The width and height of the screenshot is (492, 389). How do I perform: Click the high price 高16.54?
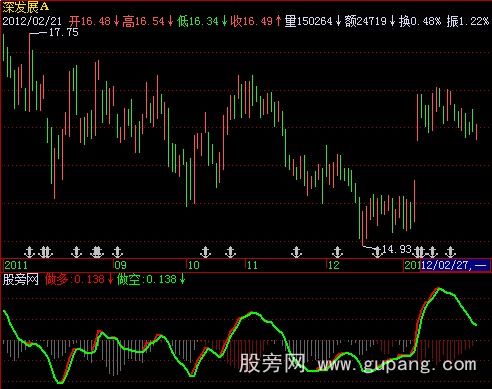pos(144,22)
